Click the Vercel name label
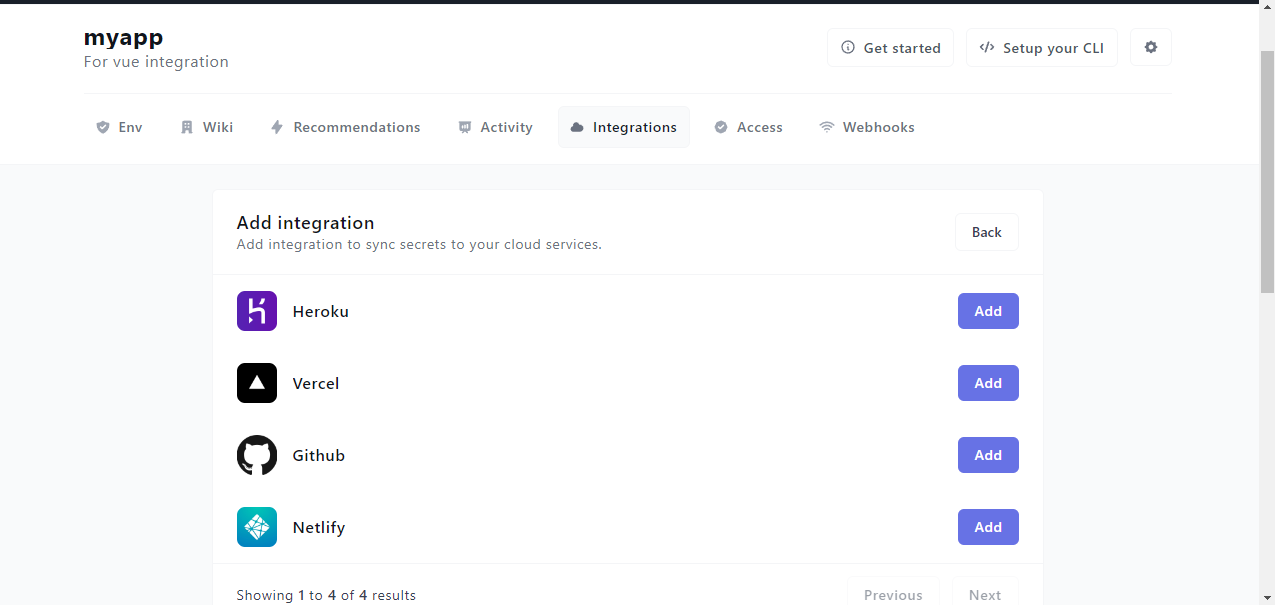Image resolution: width=1275 pixels, height=605 pixels. (x=316, y=383)
